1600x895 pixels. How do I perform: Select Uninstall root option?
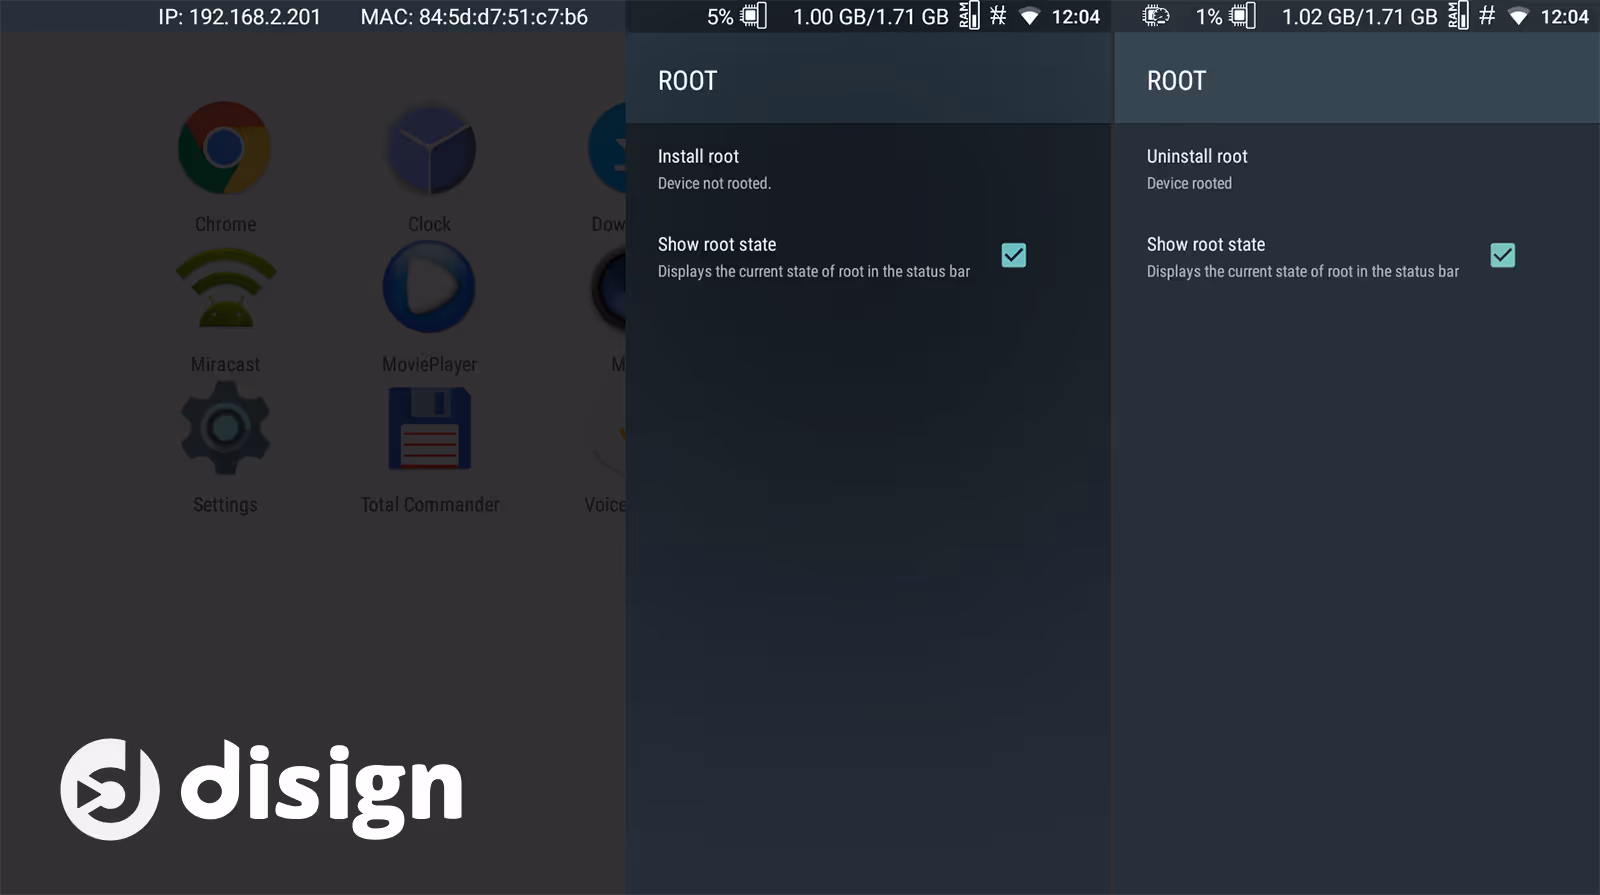(1357, 169)
